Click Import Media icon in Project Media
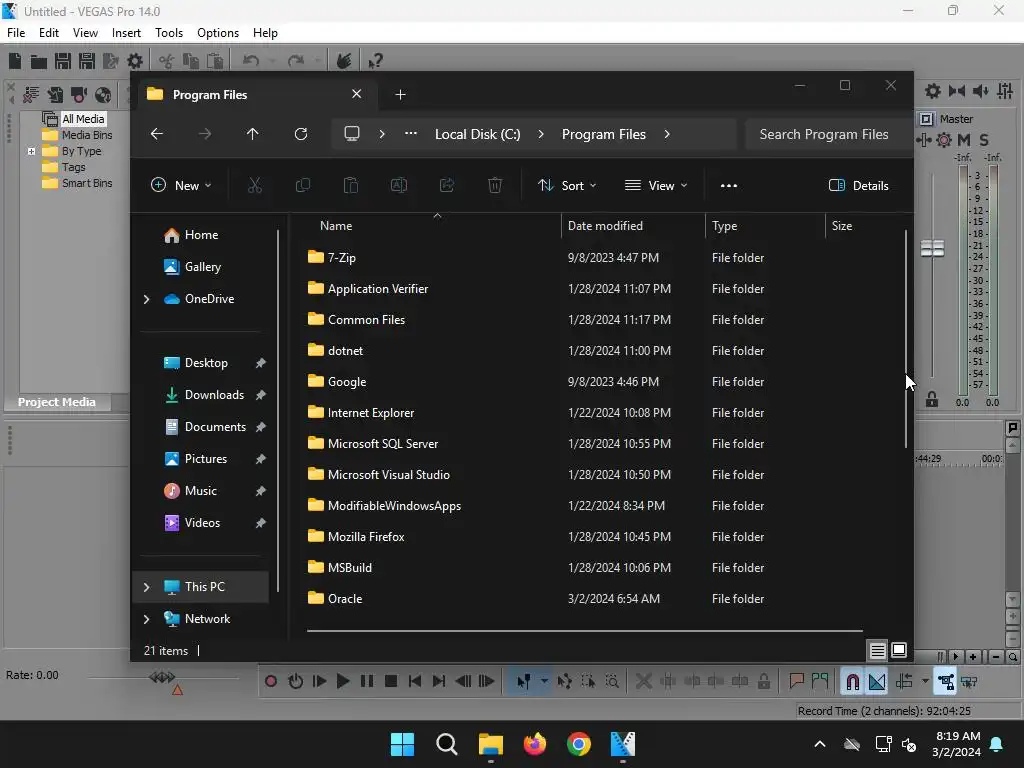1024x768 pixels. [x=56, y=95]
